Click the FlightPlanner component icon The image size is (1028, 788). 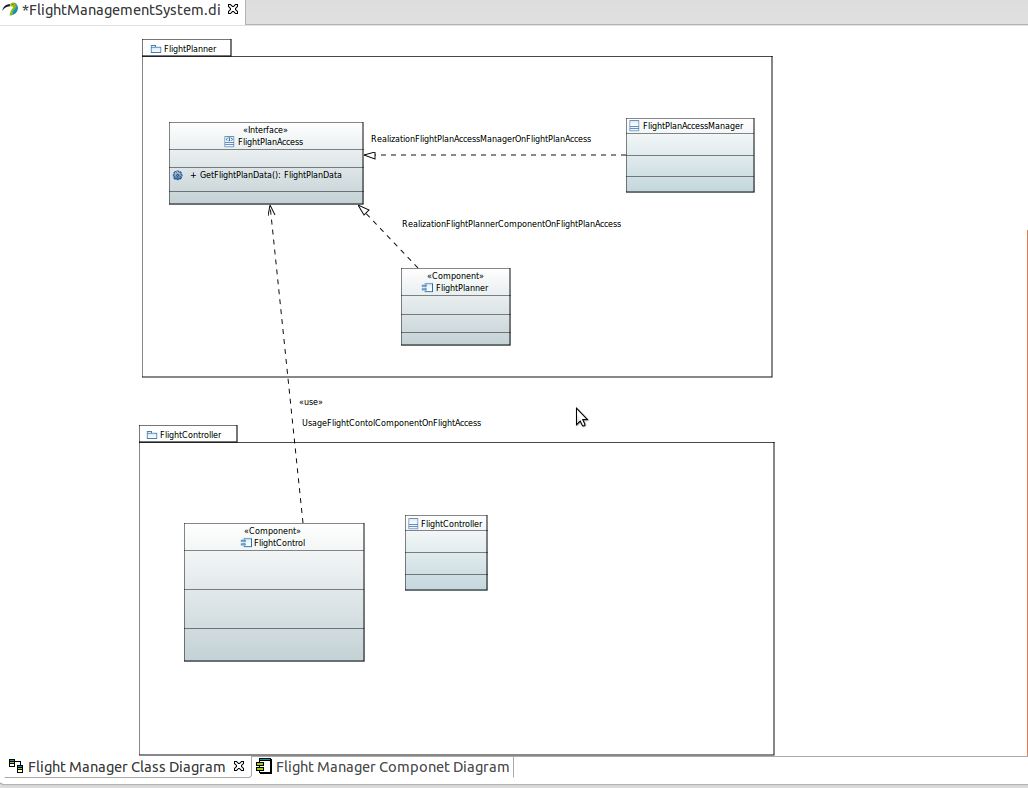427,288
